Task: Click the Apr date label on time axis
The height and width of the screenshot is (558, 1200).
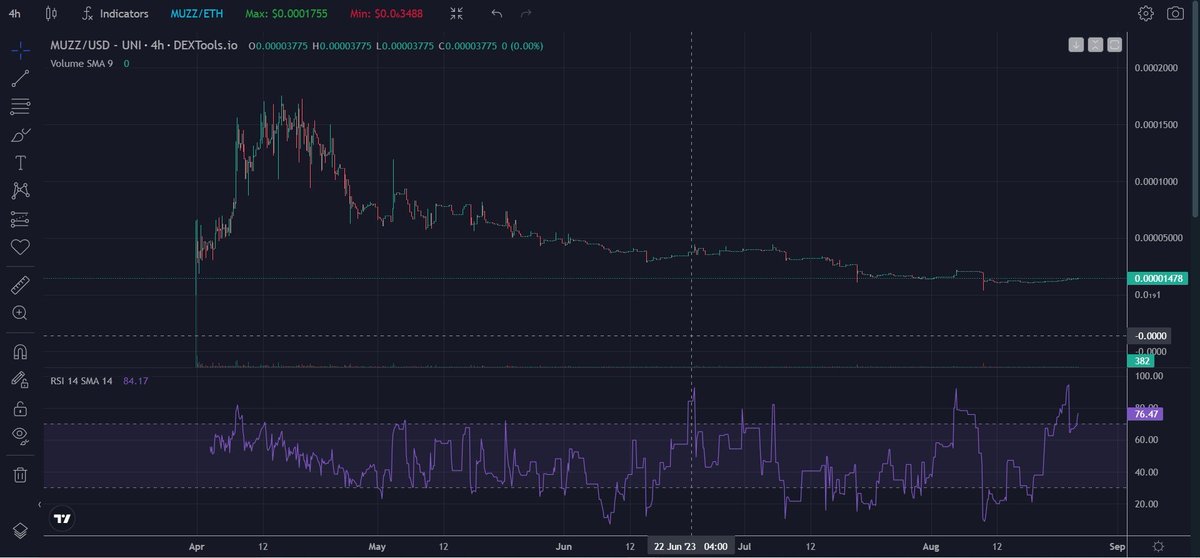Action: (x=197, y=547)
